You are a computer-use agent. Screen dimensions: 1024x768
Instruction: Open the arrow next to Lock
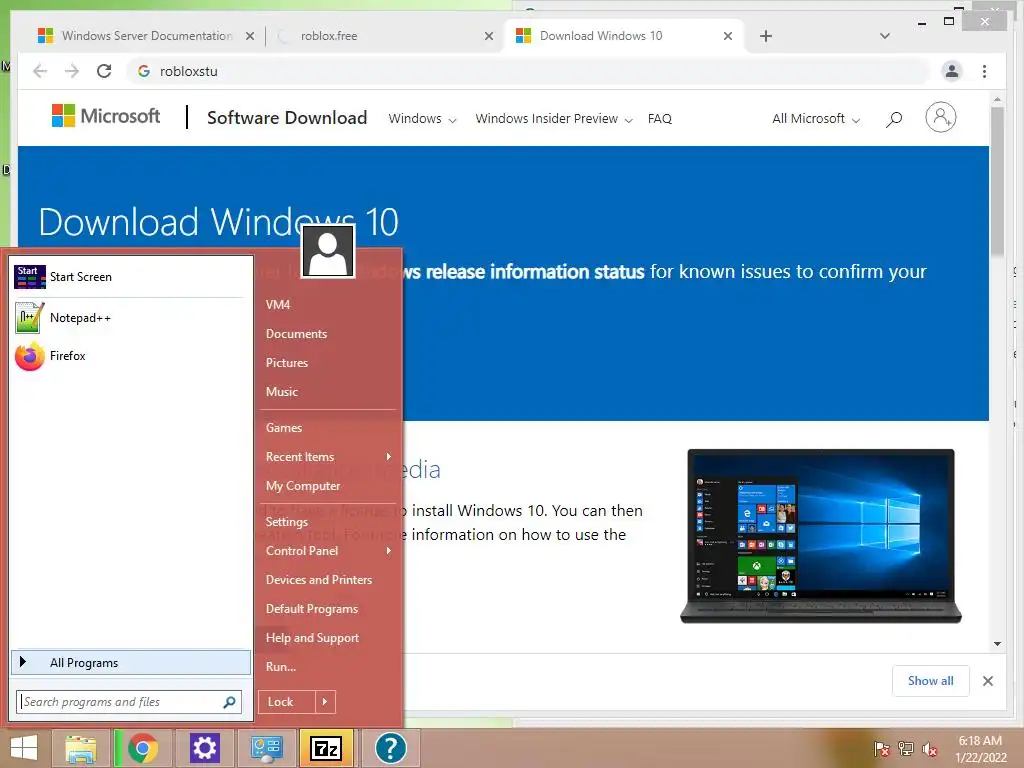pyautogui.click(x=325, y=702)
